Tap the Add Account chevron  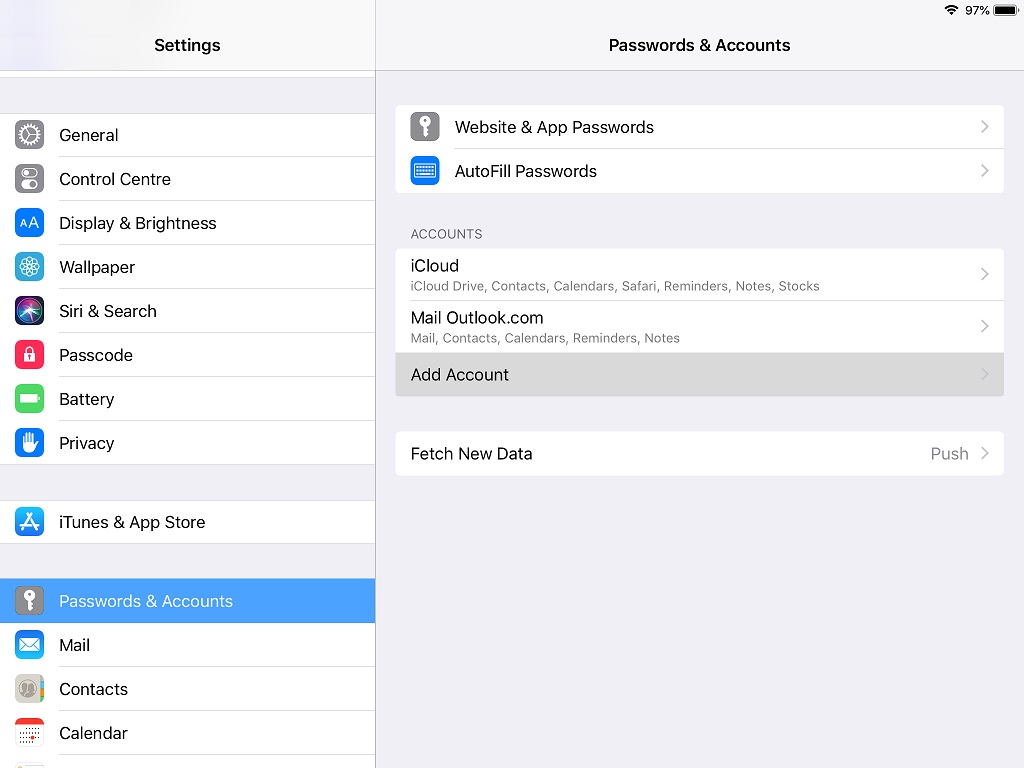coord(985,374)
